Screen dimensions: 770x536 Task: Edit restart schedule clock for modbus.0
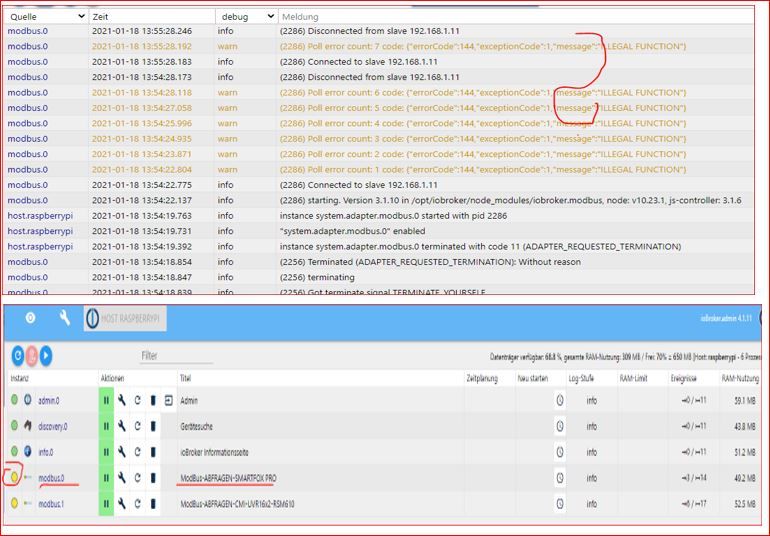coord(560,478)
